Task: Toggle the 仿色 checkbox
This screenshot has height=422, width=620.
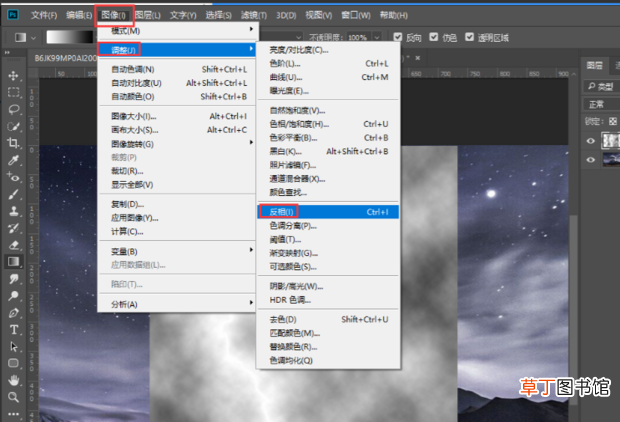Action: pos(434,37)
